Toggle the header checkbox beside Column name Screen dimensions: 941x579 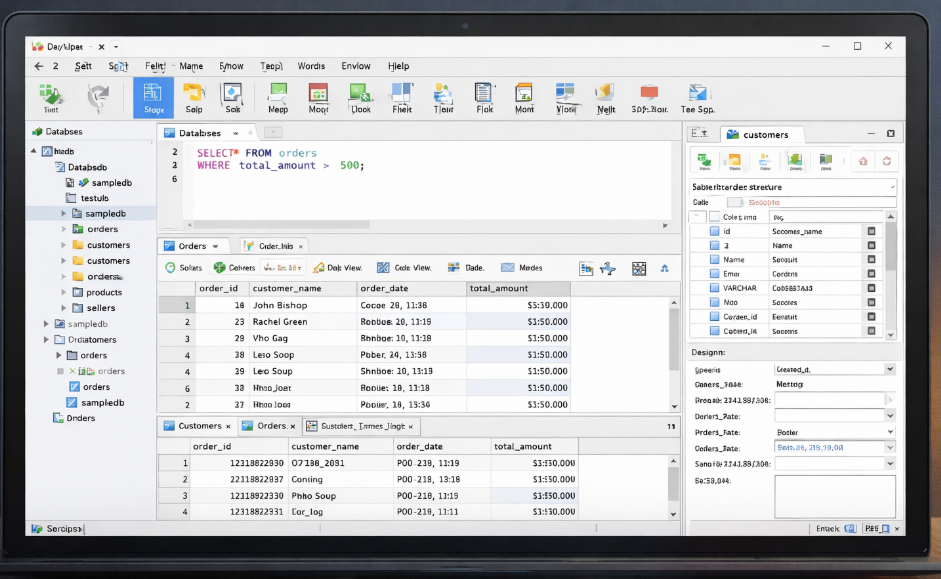tap(714, 216)
